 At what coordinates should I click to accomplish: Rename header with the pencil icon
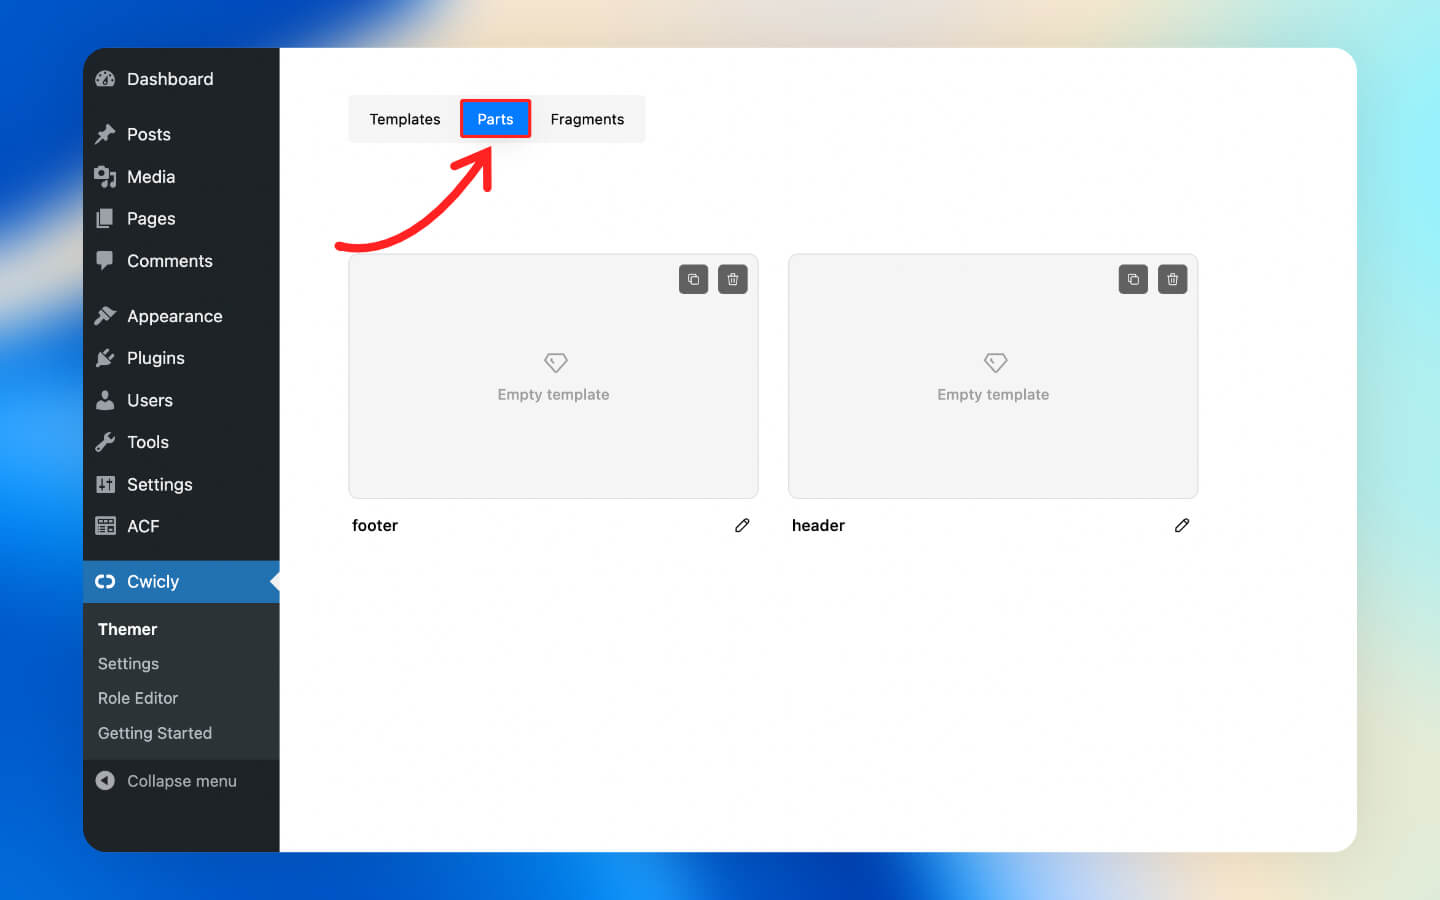[x=1182, y=525]
